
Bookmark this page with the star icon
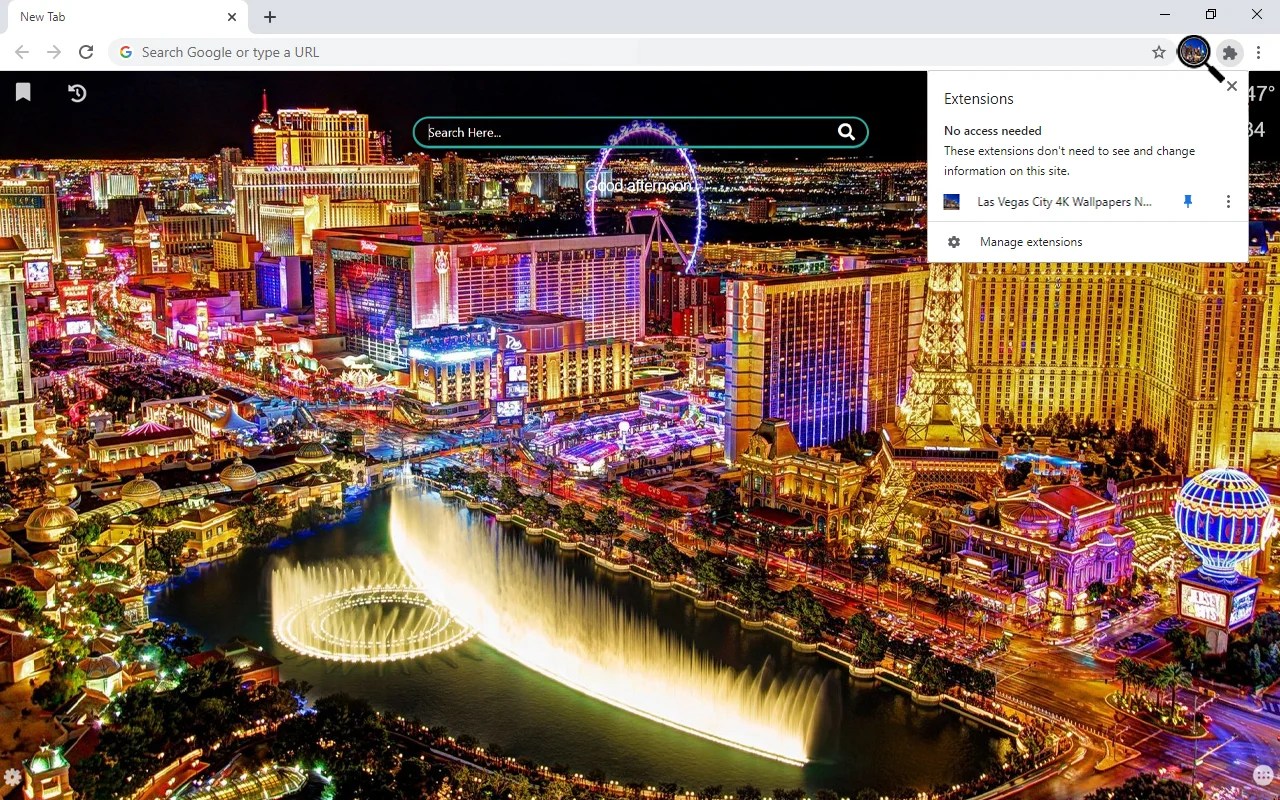(1157, 52)
